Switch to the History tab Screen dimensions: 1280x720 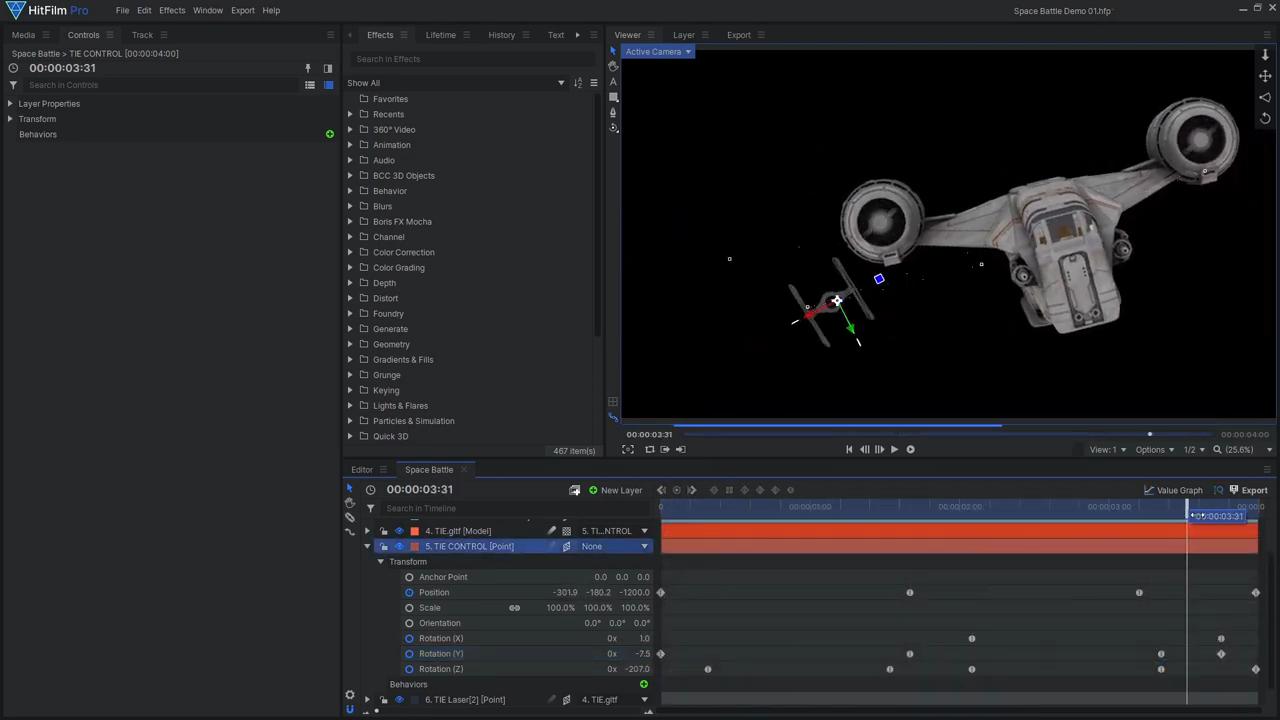point(502,35)
